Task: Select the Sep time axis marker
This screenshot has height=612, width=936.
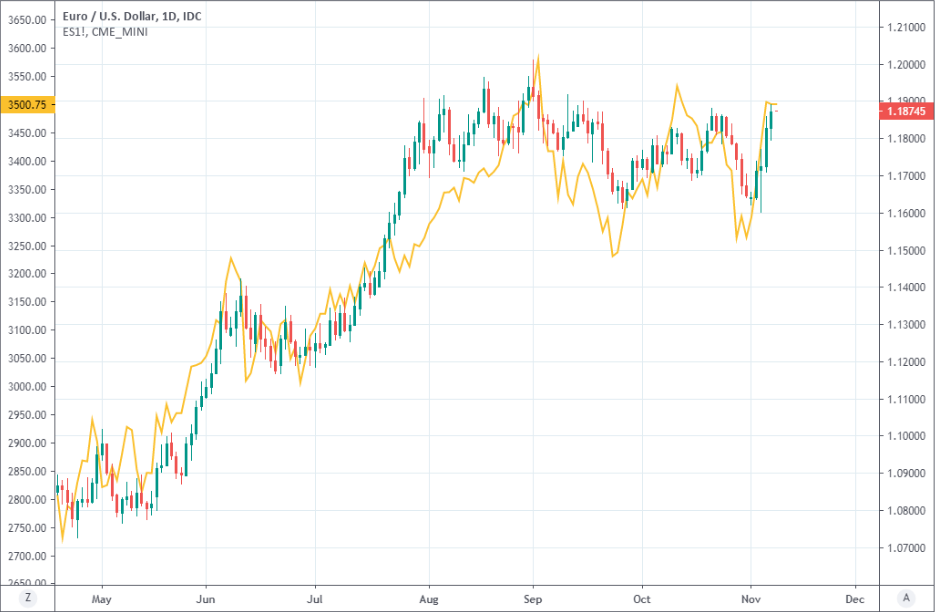Action: click(533, 598)
